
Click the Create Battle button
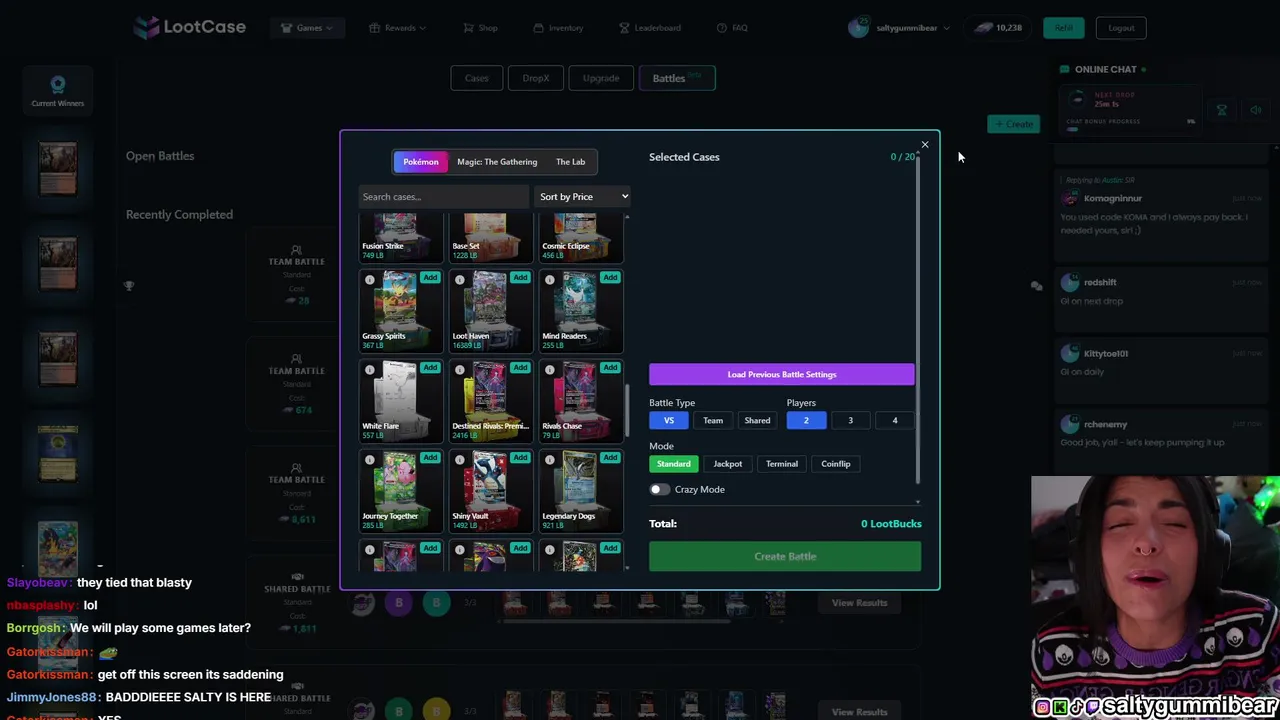pos(785,556)
